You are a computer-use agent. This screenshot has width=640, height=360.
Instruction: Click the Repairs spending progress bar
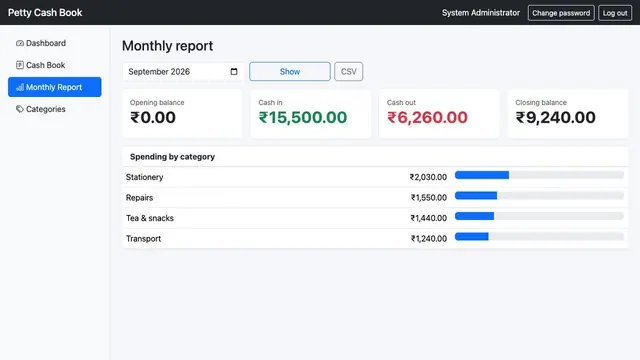(539, 196)
